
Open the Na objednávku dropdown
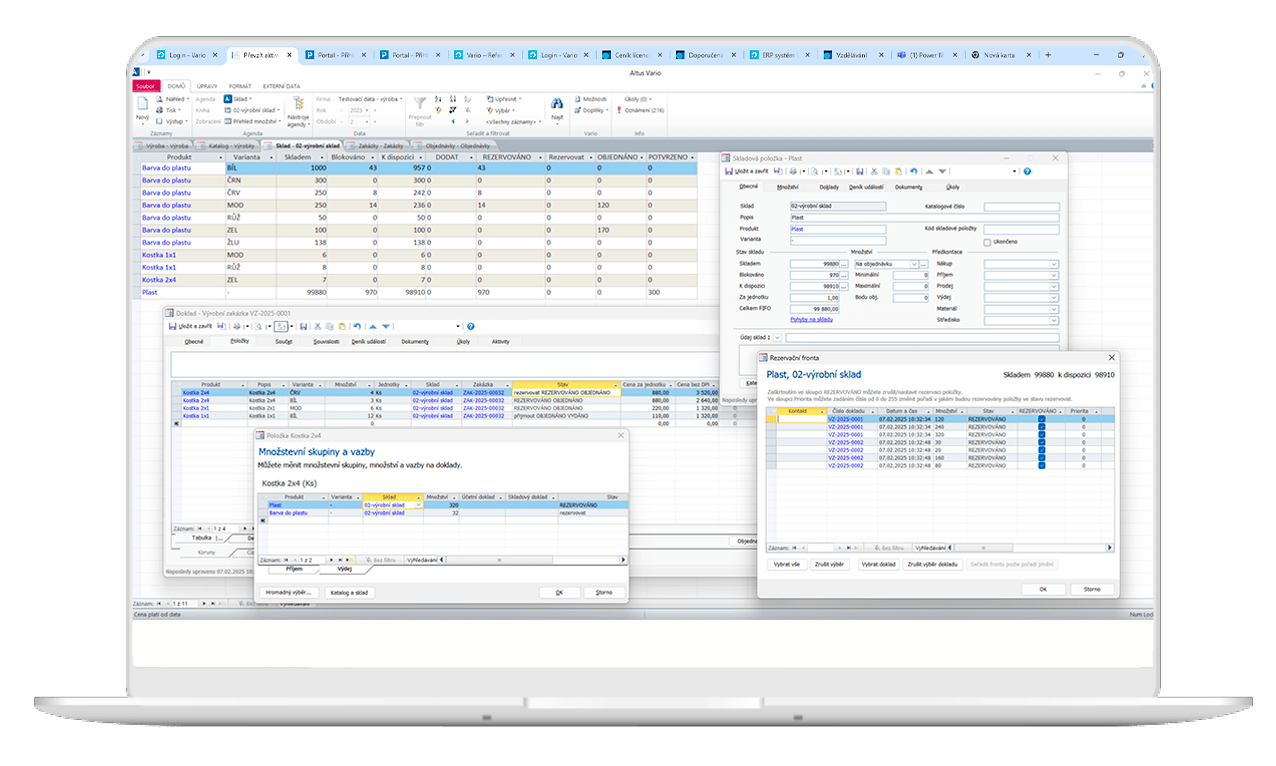tap(913, 264)
